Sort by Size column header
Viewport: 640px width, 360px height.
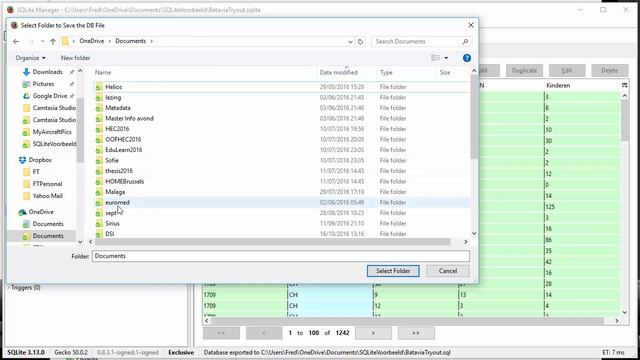445,72
